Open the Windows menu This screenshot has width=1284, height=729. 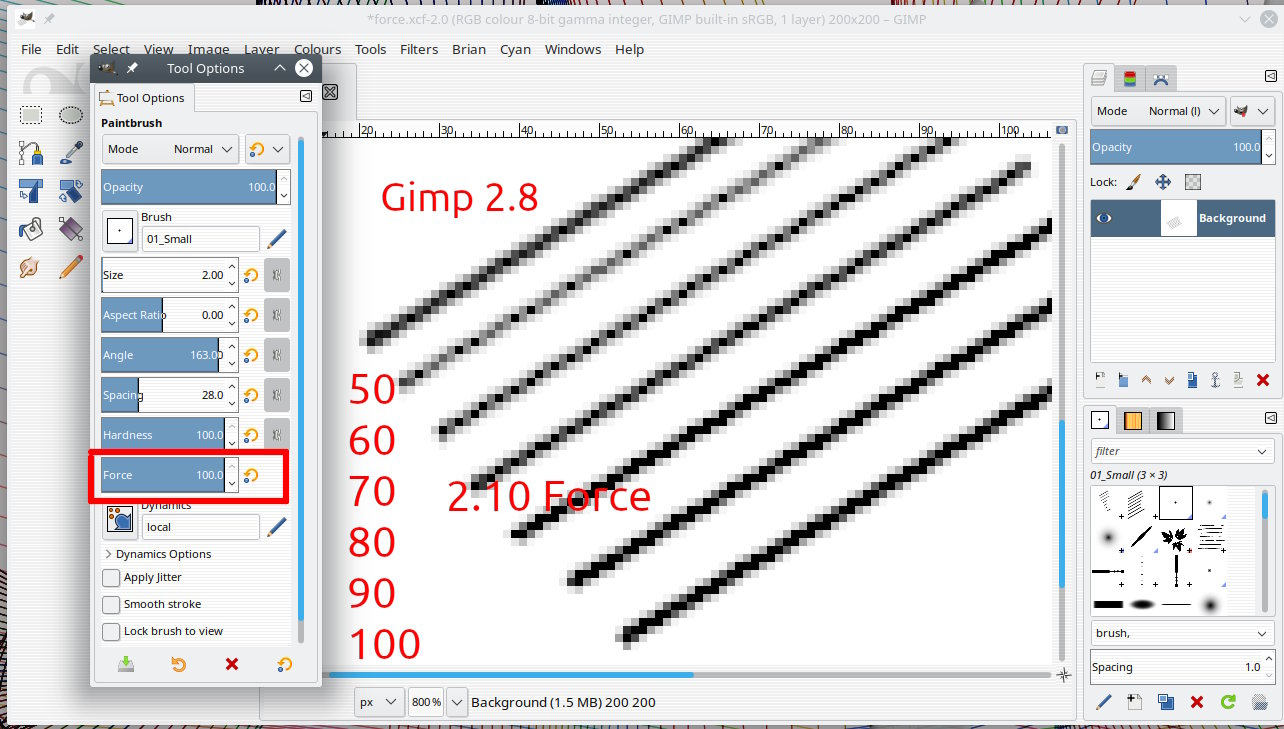point(573,49)
